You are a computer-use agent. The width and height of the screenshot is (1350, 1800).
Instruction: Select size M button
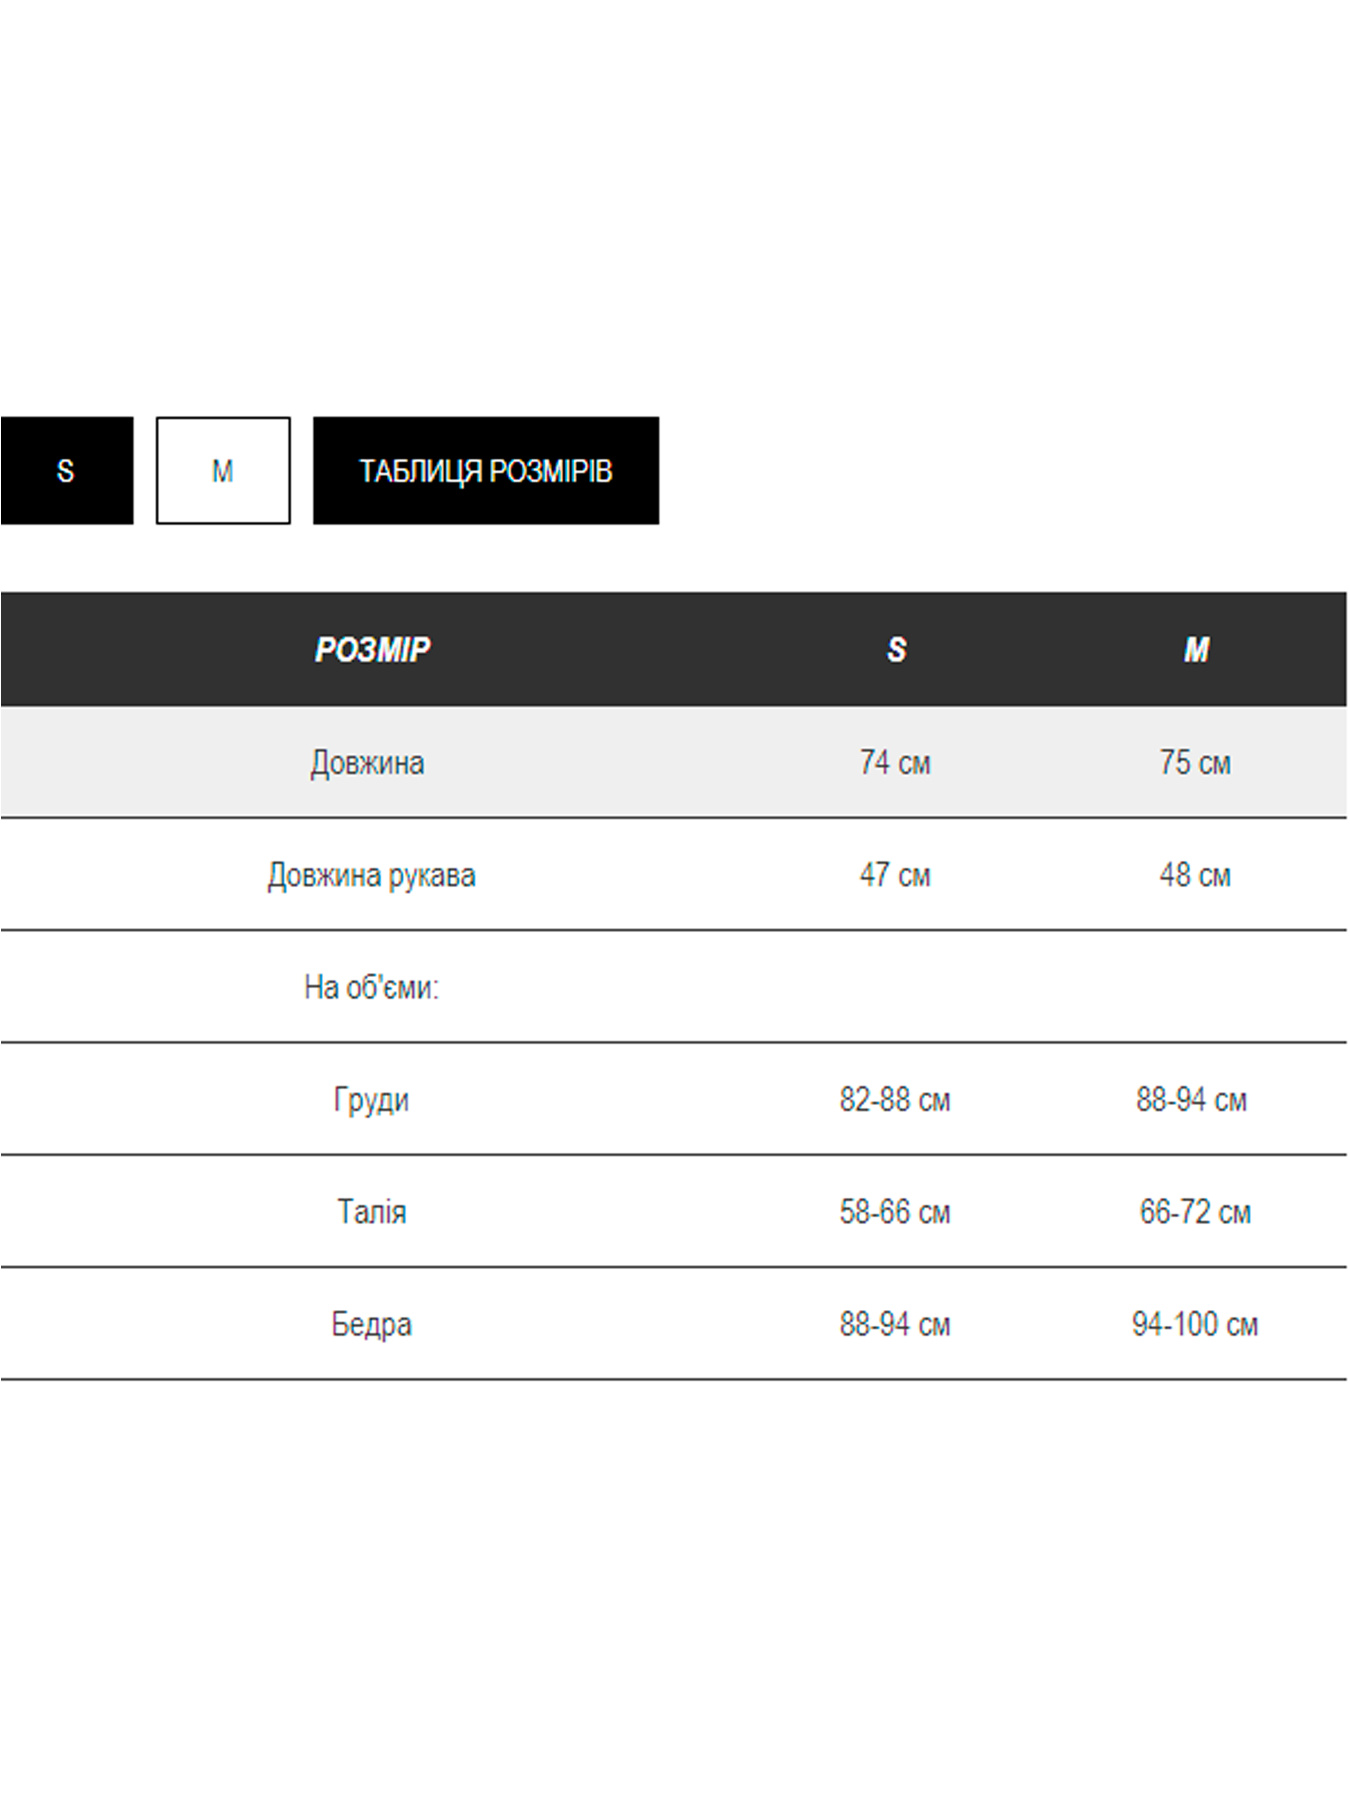tap(223, 470)
